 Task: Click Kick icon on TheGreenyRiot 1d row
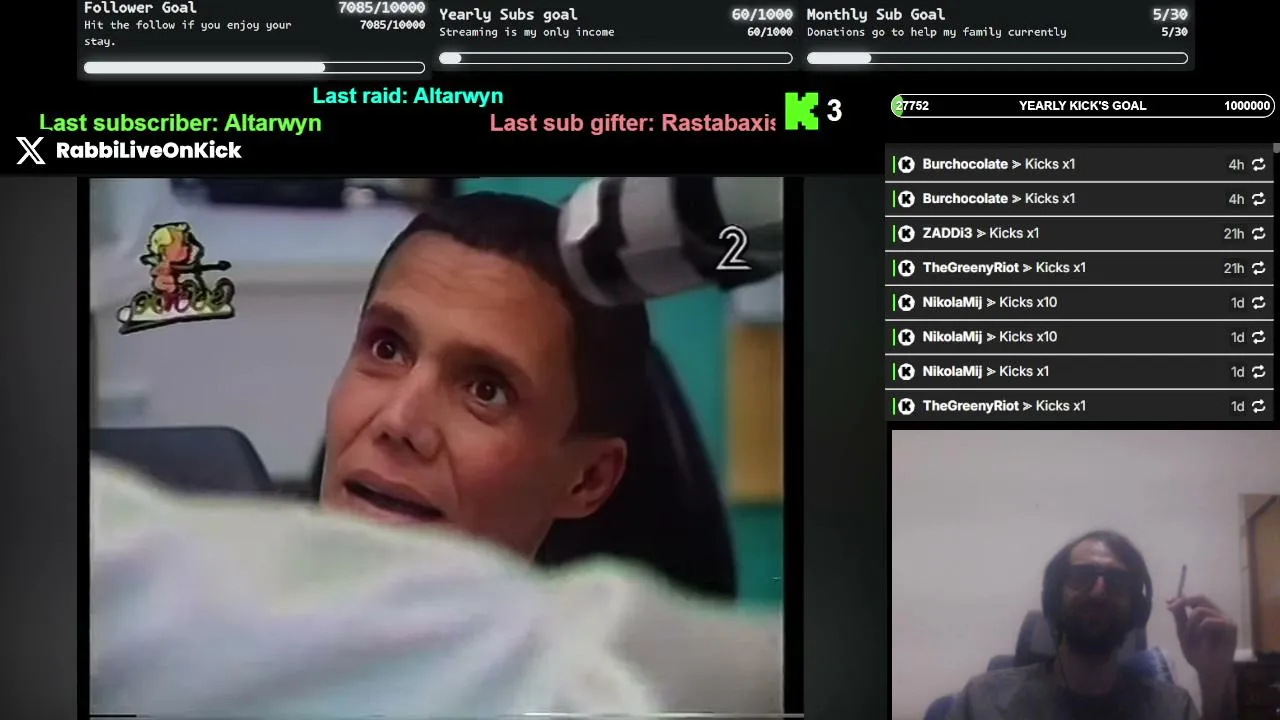coord(906,406)
